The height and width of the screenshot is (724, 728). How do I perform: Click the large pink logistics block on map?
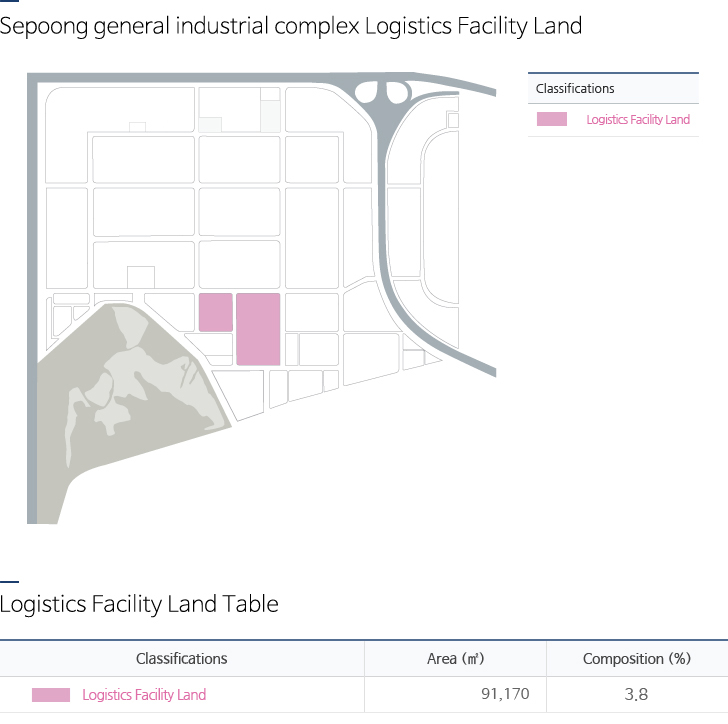click(258, 329)
